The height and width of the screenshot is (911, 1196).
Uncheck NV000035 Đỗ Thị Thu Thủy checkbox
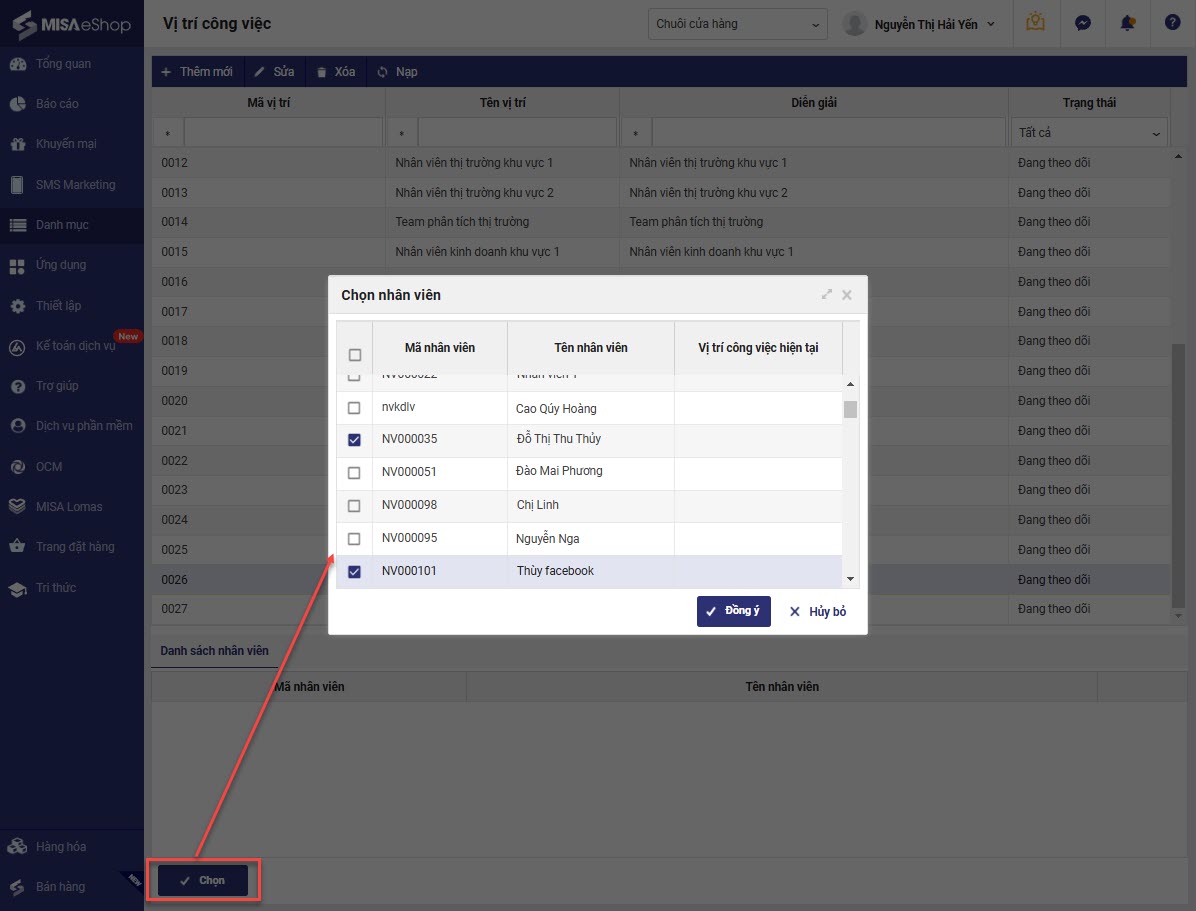pos(354,440)
